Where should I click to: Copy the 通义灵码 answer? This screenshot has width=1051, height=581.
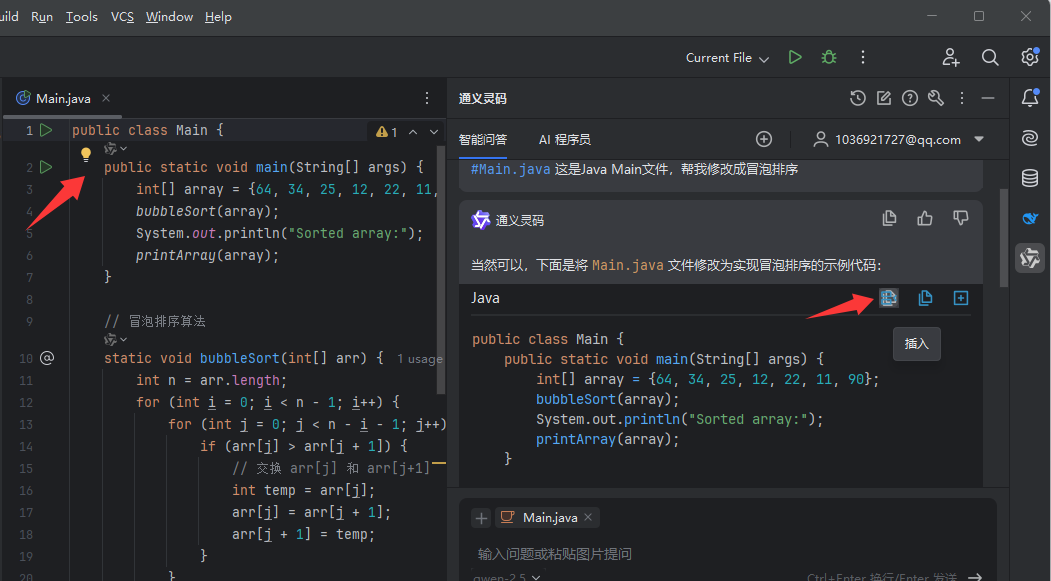pos(889,218)
